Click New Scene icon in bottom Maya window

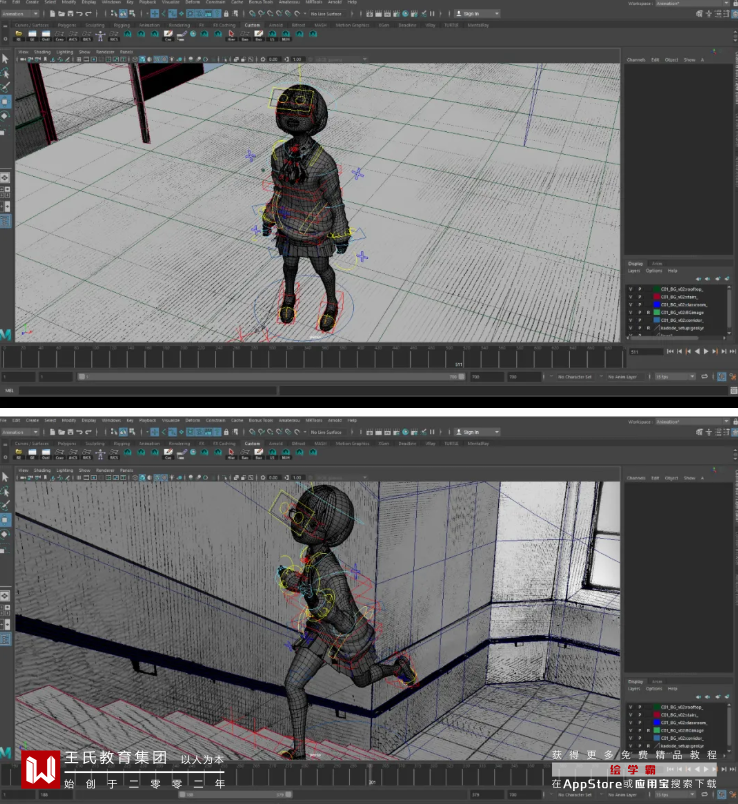click(x=52, y=432)
